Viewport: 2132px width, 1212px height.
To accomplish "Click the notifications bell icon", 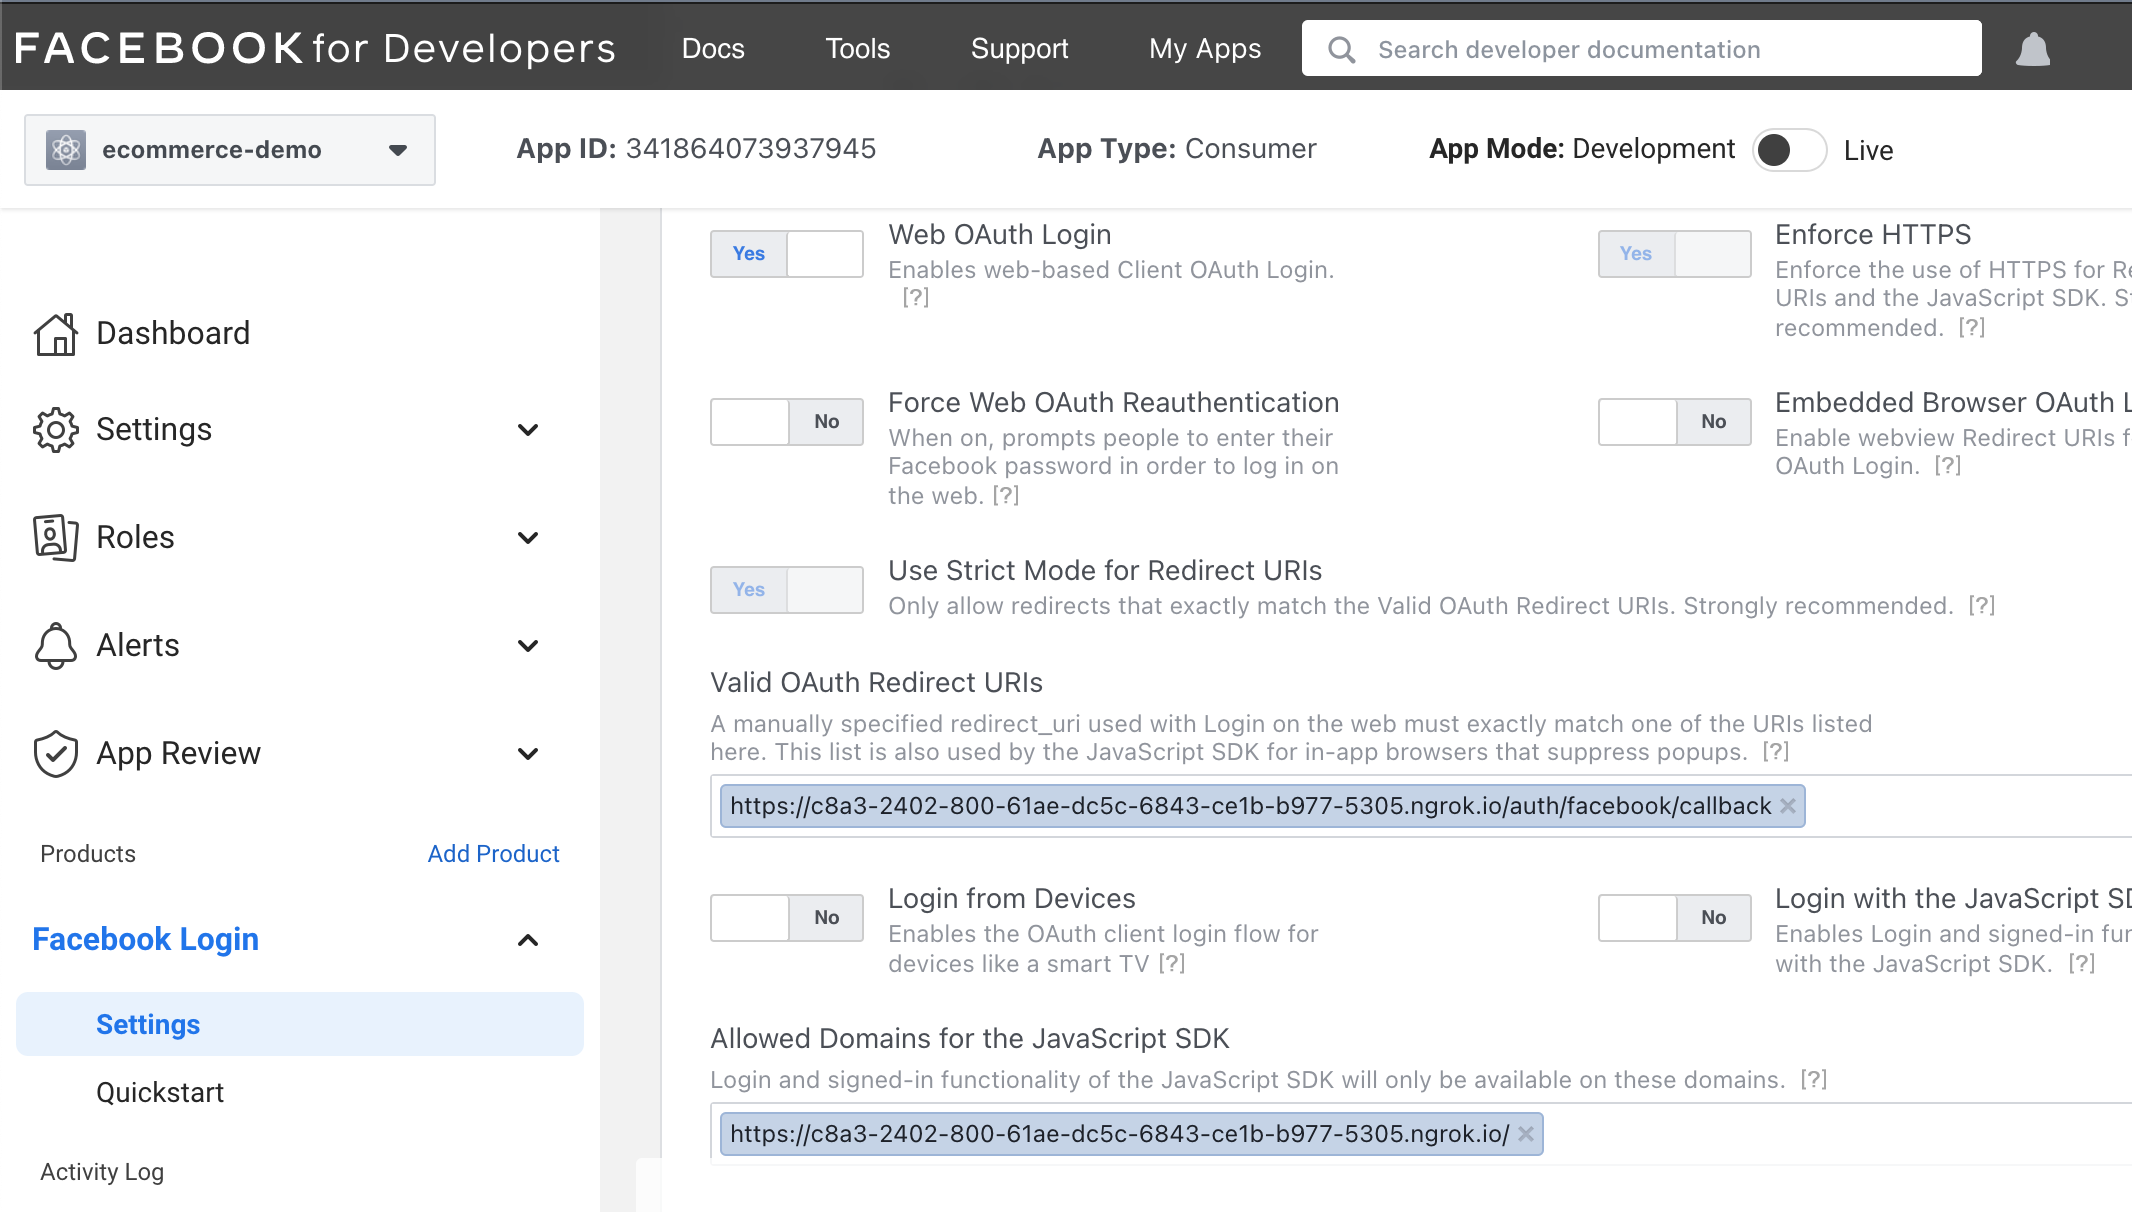I will click(2032, 49).
